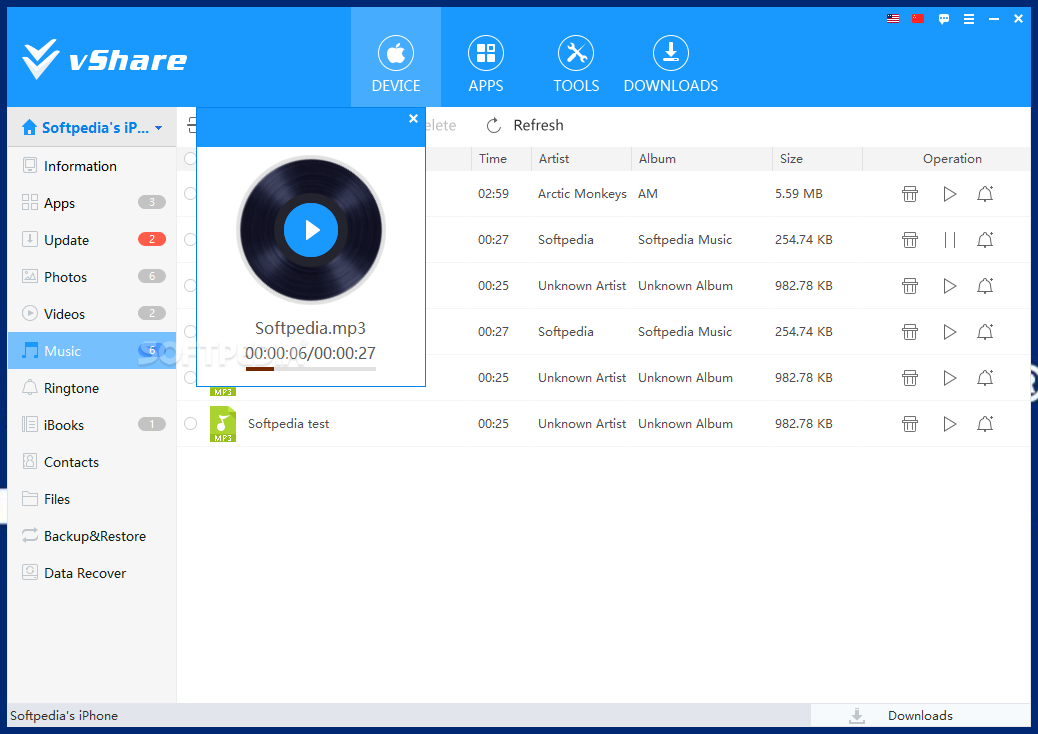Delete the Softpedia test song
Screen dimensions: 1038x734
click(x=910, y=424)
